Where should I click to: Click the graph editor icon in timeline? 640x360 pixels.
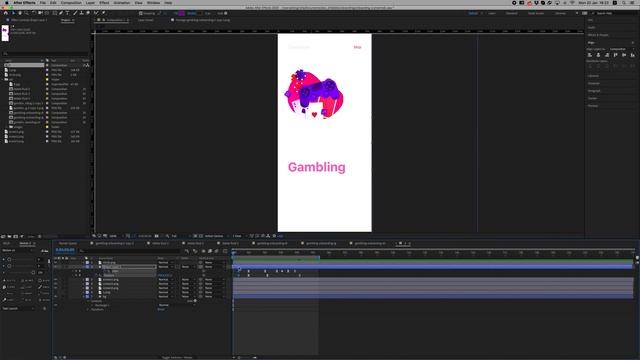tap(225, 251)
